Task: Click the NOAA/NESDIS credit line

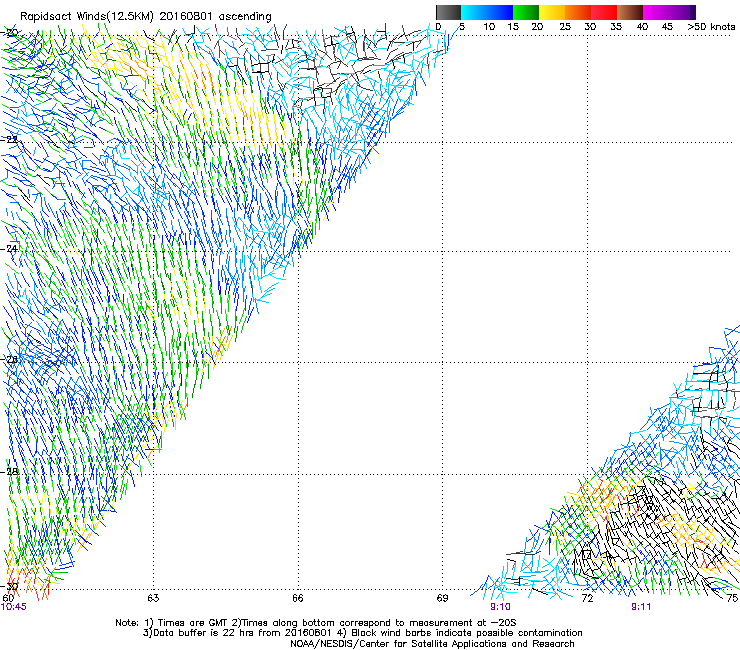Action: click(432, 644)
